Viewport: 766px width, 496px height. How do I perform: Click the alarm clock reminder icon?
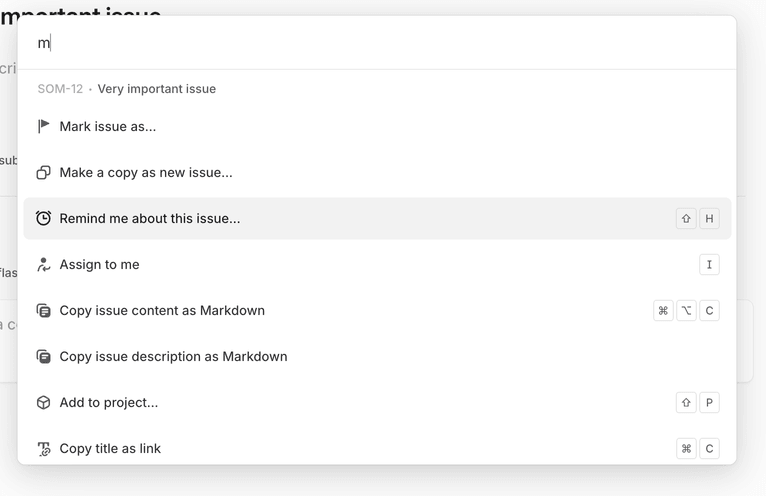tap(43, 218)
